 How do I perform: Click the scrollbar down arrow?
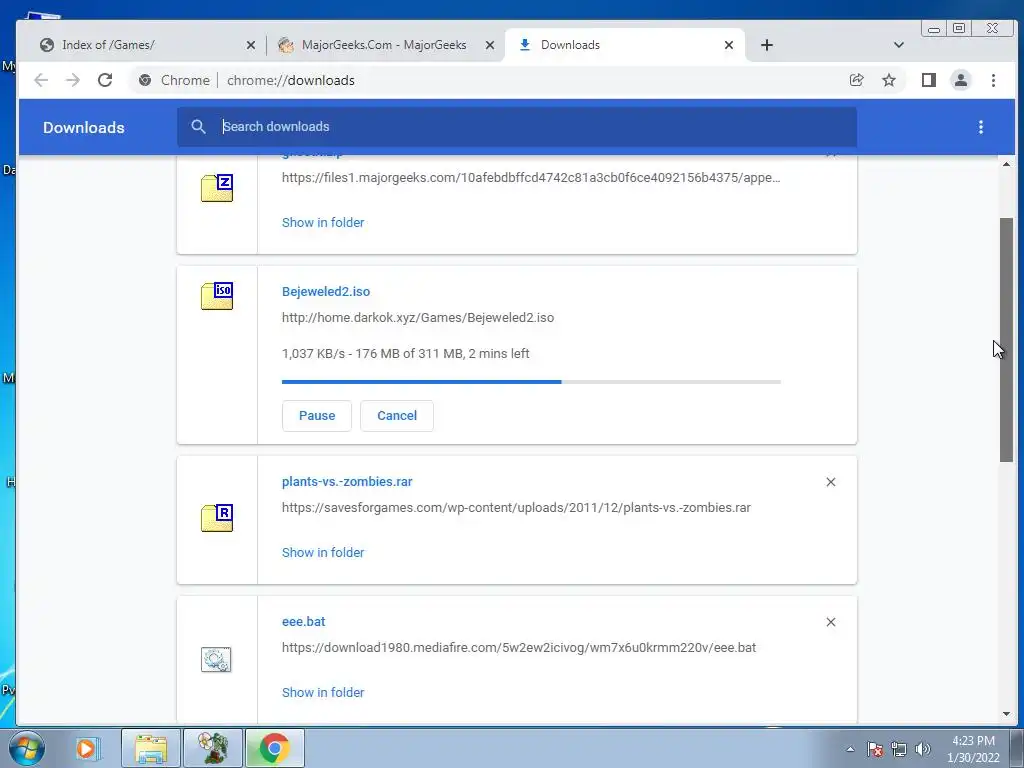point(1006,714)
